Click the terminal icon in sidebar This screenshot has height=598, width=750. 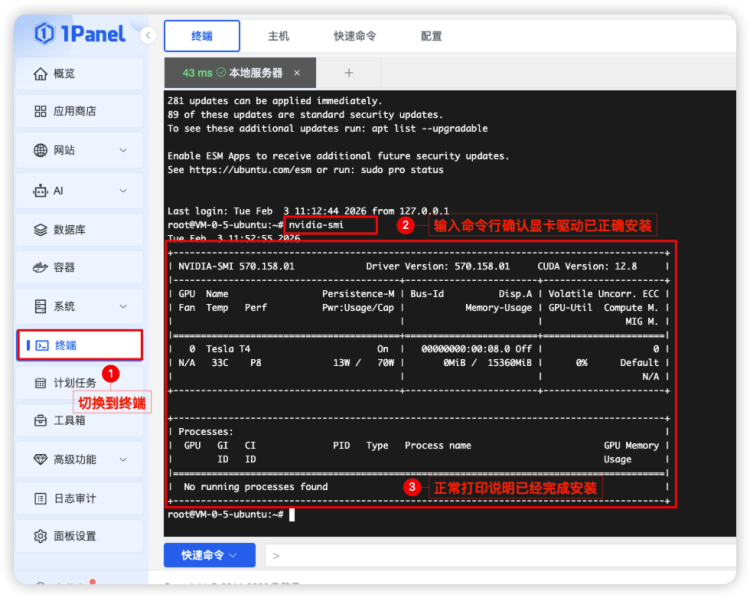click(42, 345)
